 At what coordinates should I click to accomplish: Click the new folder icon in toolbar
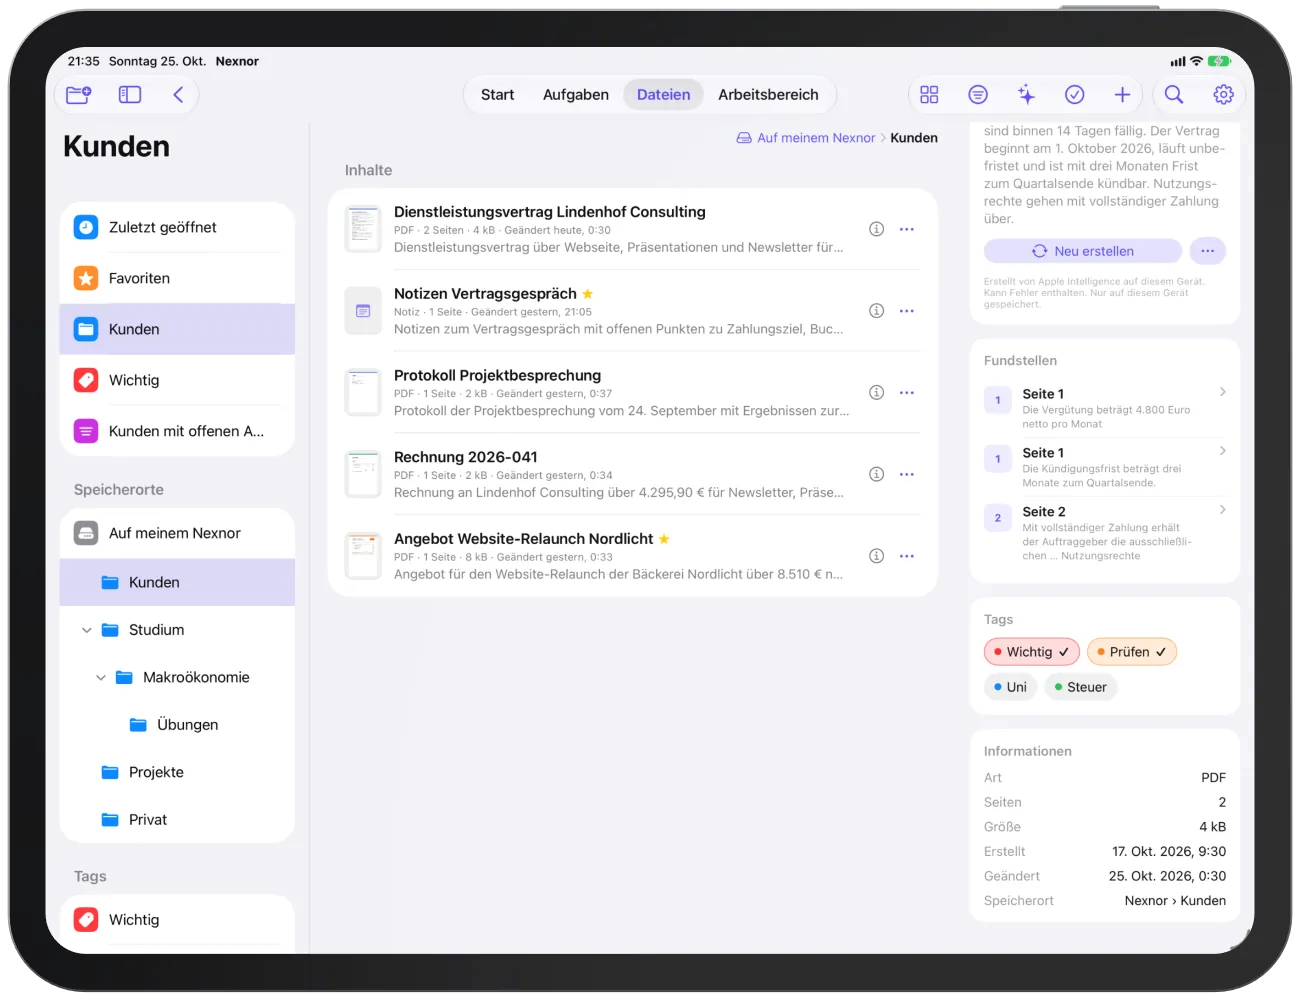[x=78, y=95]
